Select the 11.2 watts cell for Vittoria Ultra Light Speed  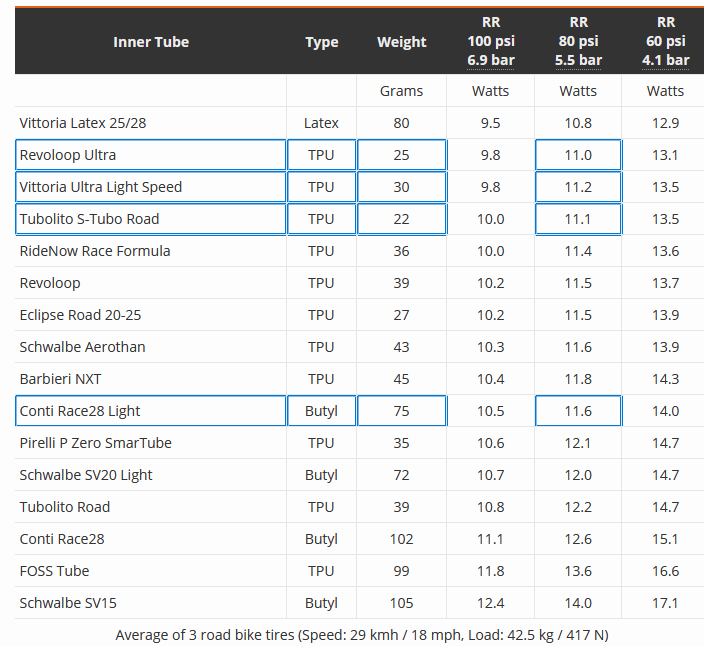coord(578,187)
